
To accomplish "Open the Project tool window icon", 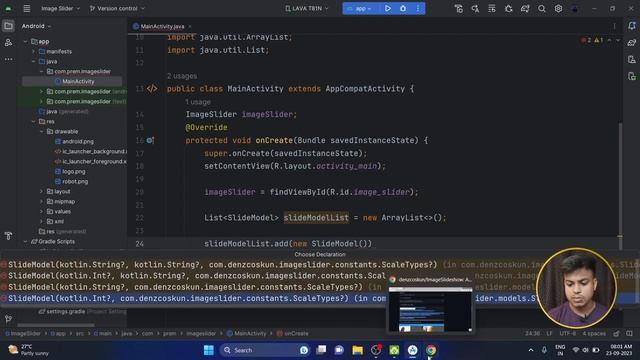I will [8, 26].
